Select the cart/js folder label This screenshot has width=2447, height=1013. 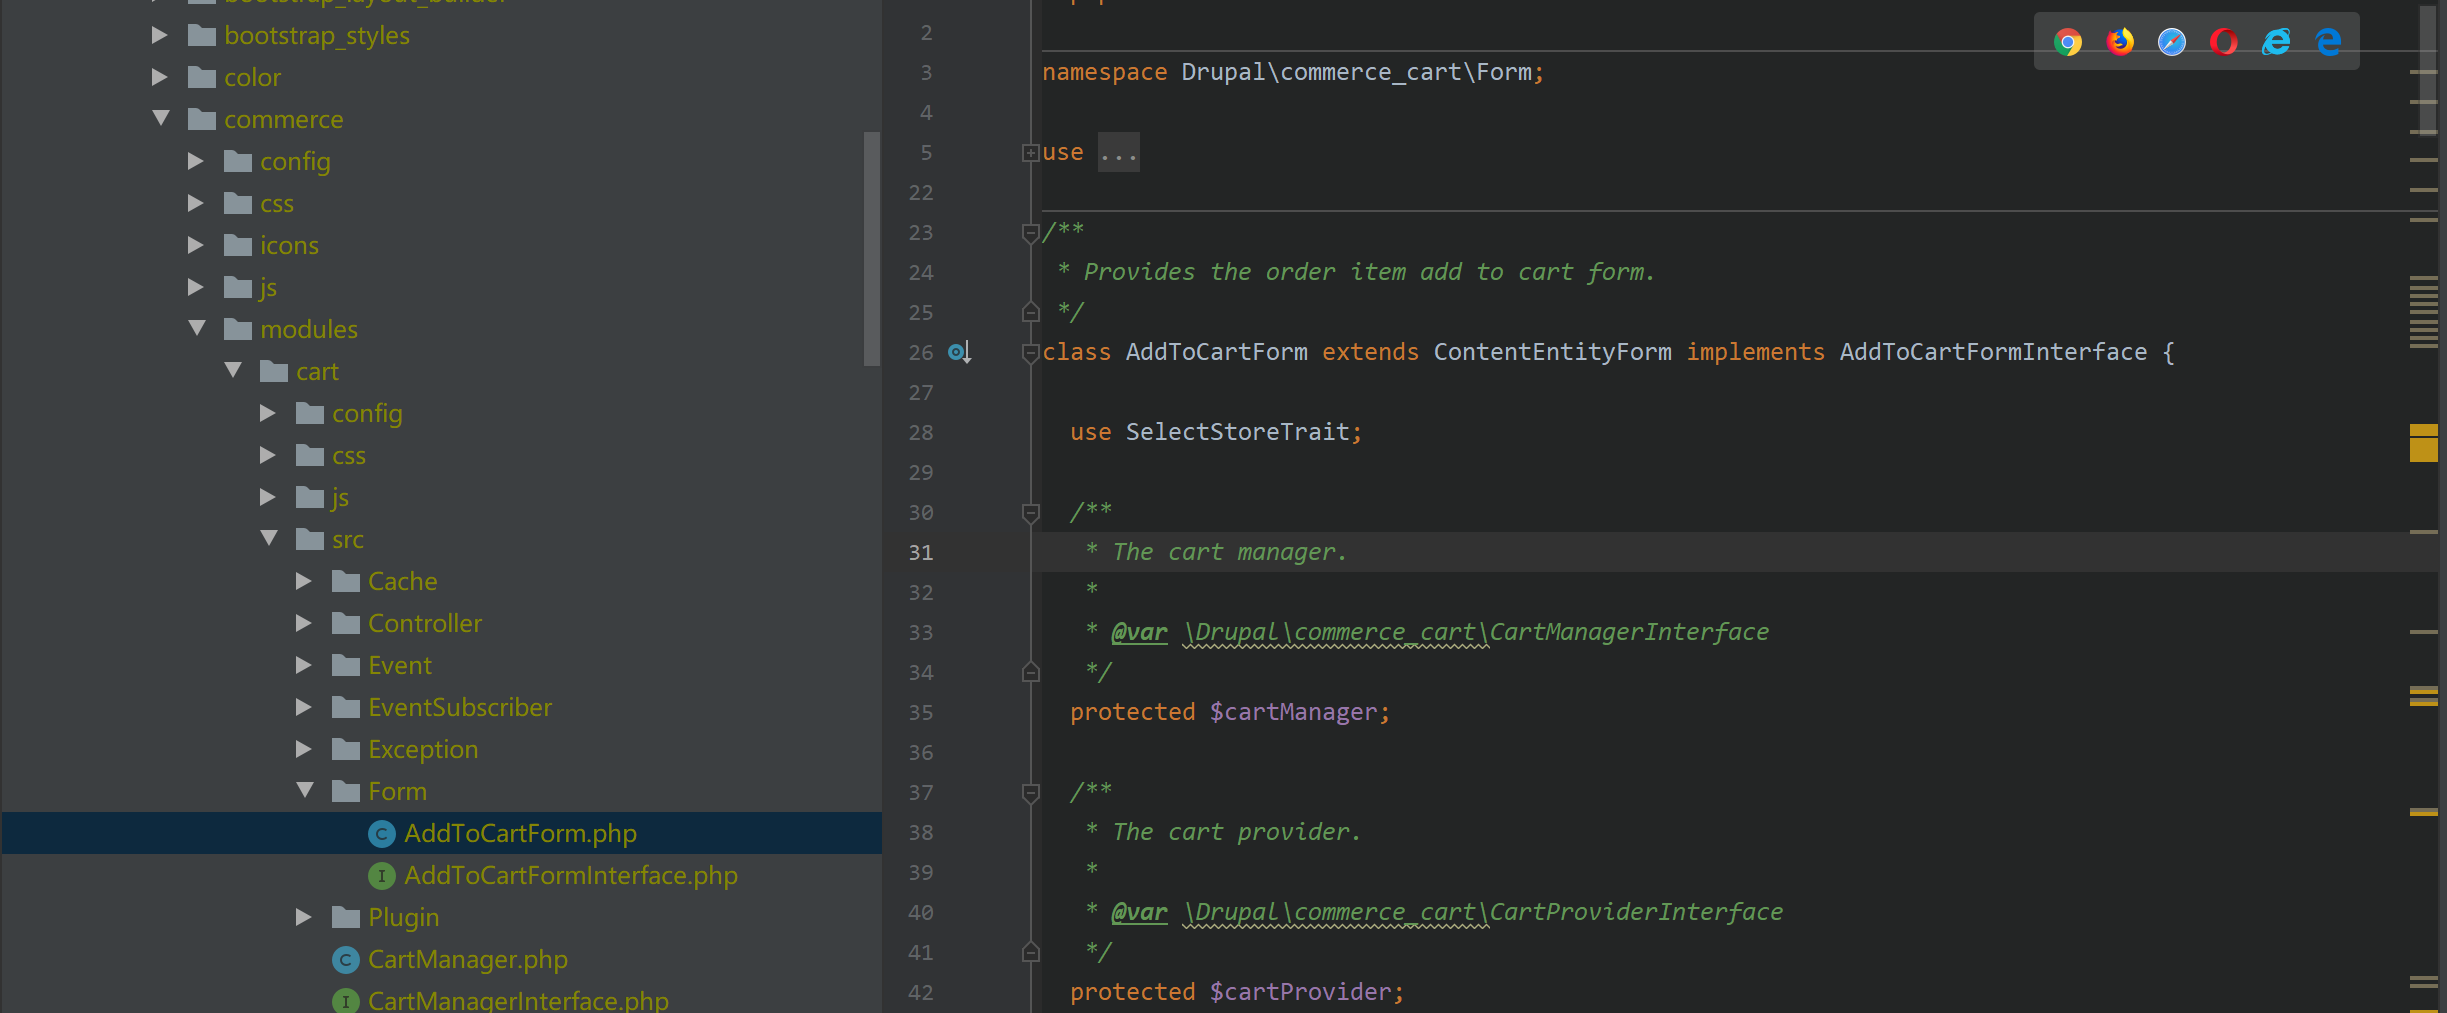tap(340, 497)
